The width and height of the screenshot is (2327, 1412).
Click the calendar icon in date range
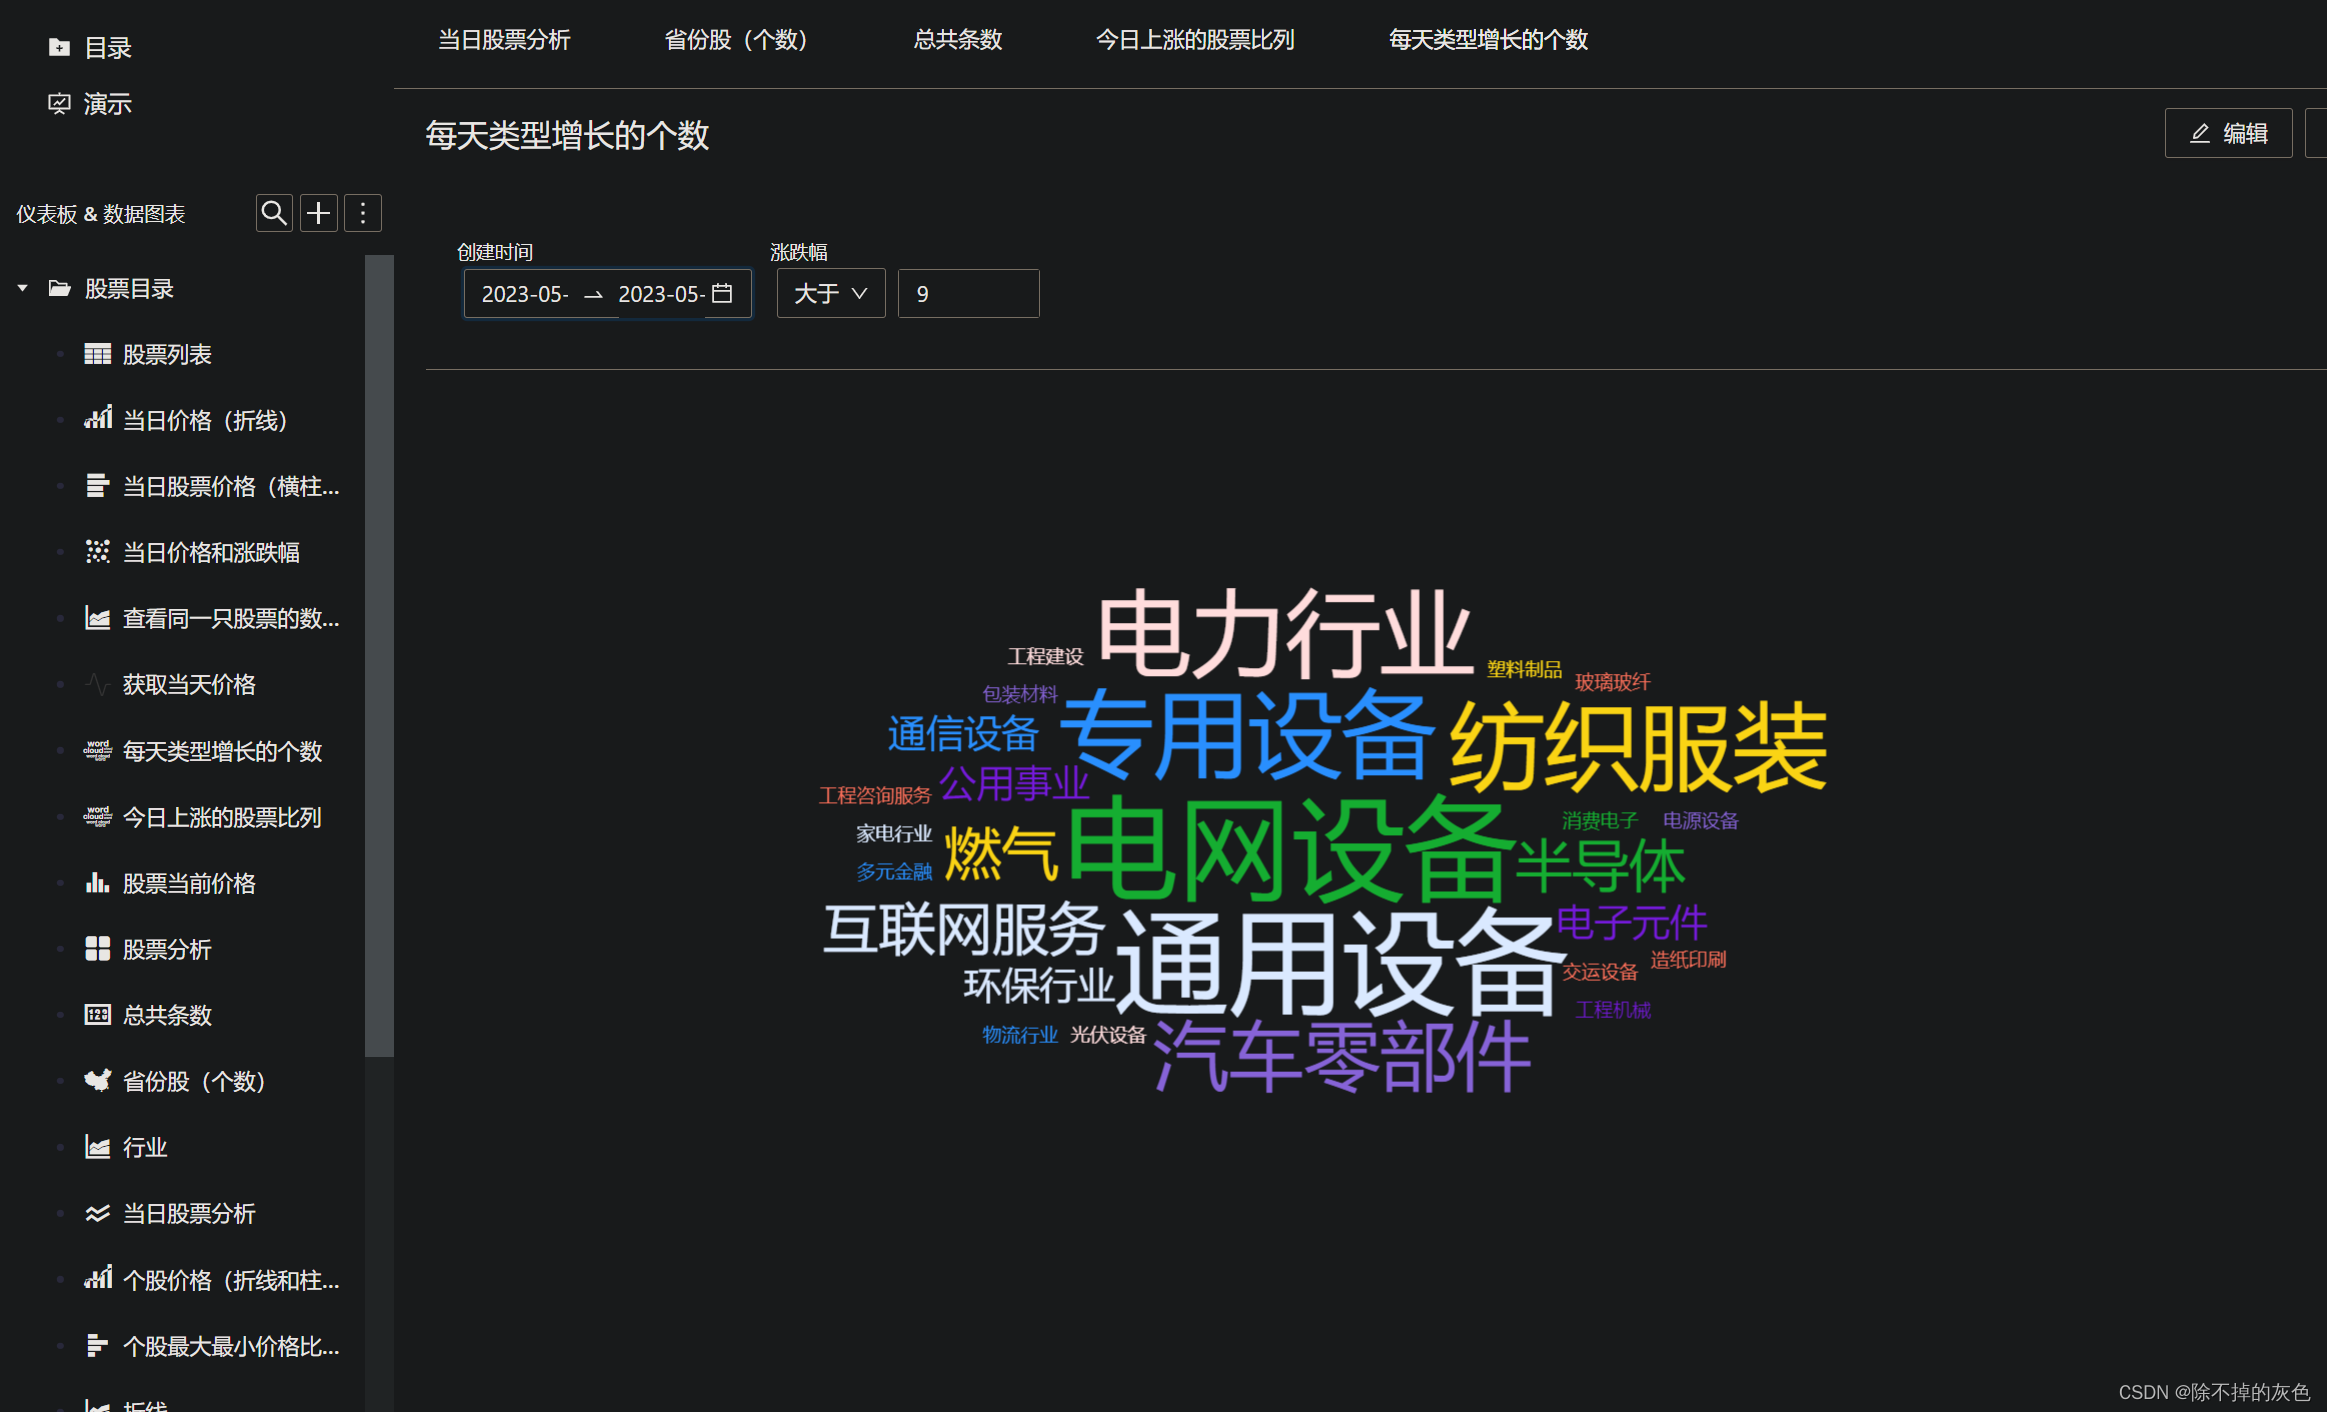click(722, 293)
